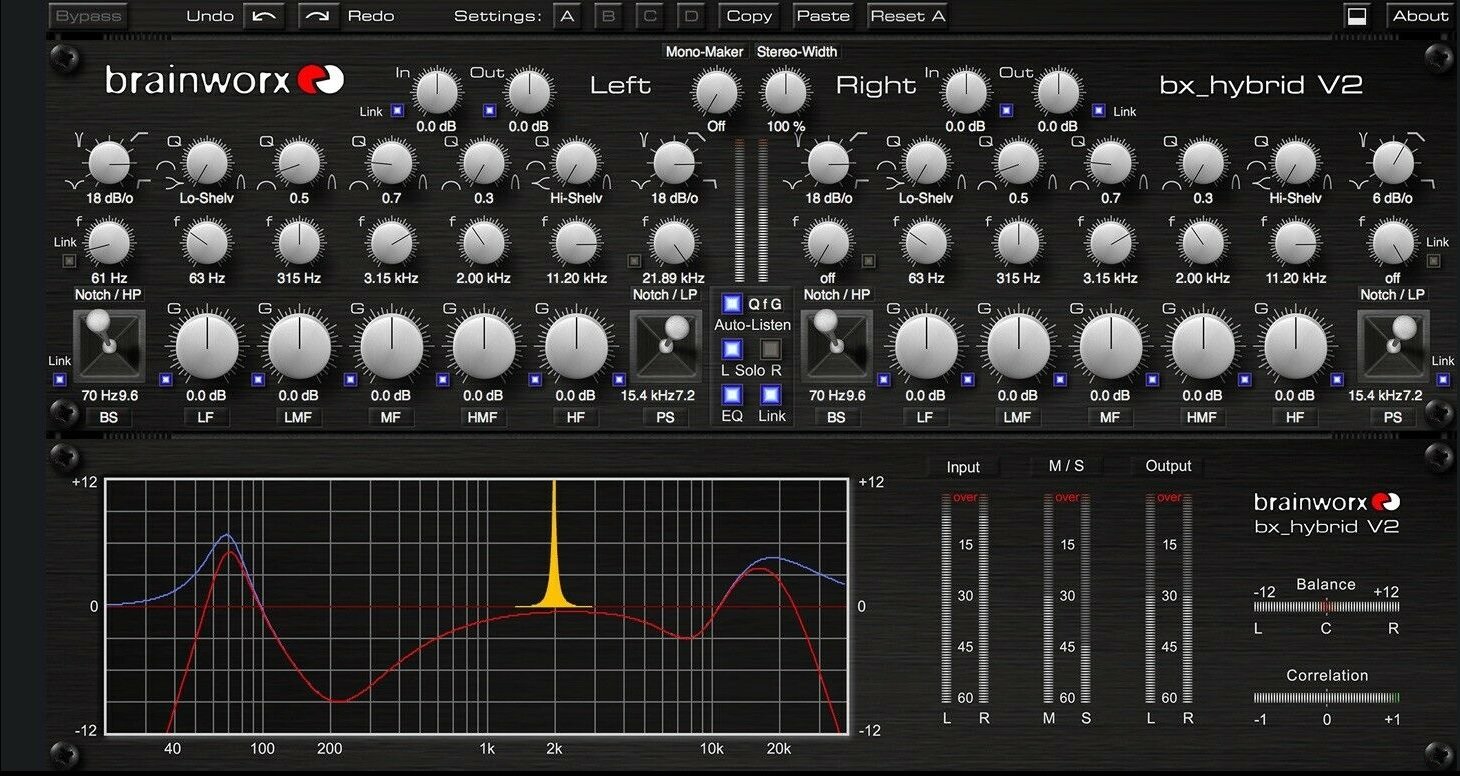Click the Balance meter center marker
1460x776 pixels.
1326,606
